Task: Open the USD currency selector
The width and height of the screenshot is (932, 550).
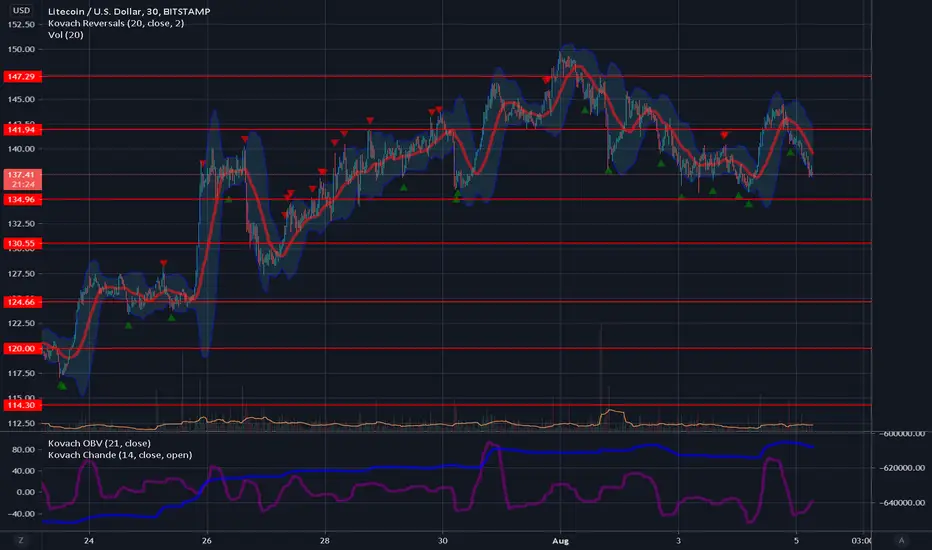Action: coord(21,10)
